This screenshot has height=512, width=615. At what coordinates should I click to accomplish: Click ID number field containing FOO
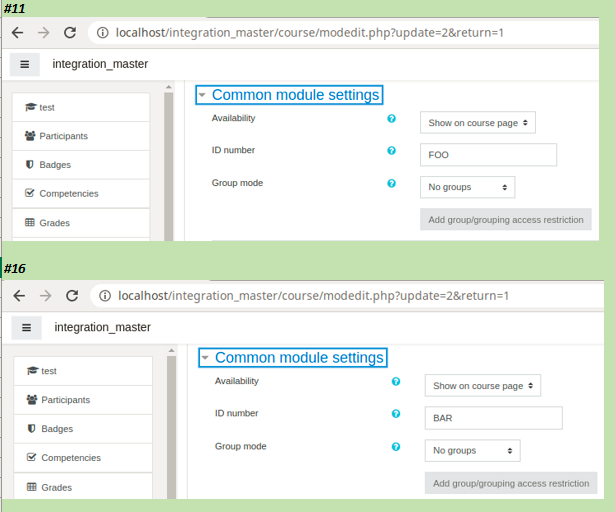(x=488, y=155)
